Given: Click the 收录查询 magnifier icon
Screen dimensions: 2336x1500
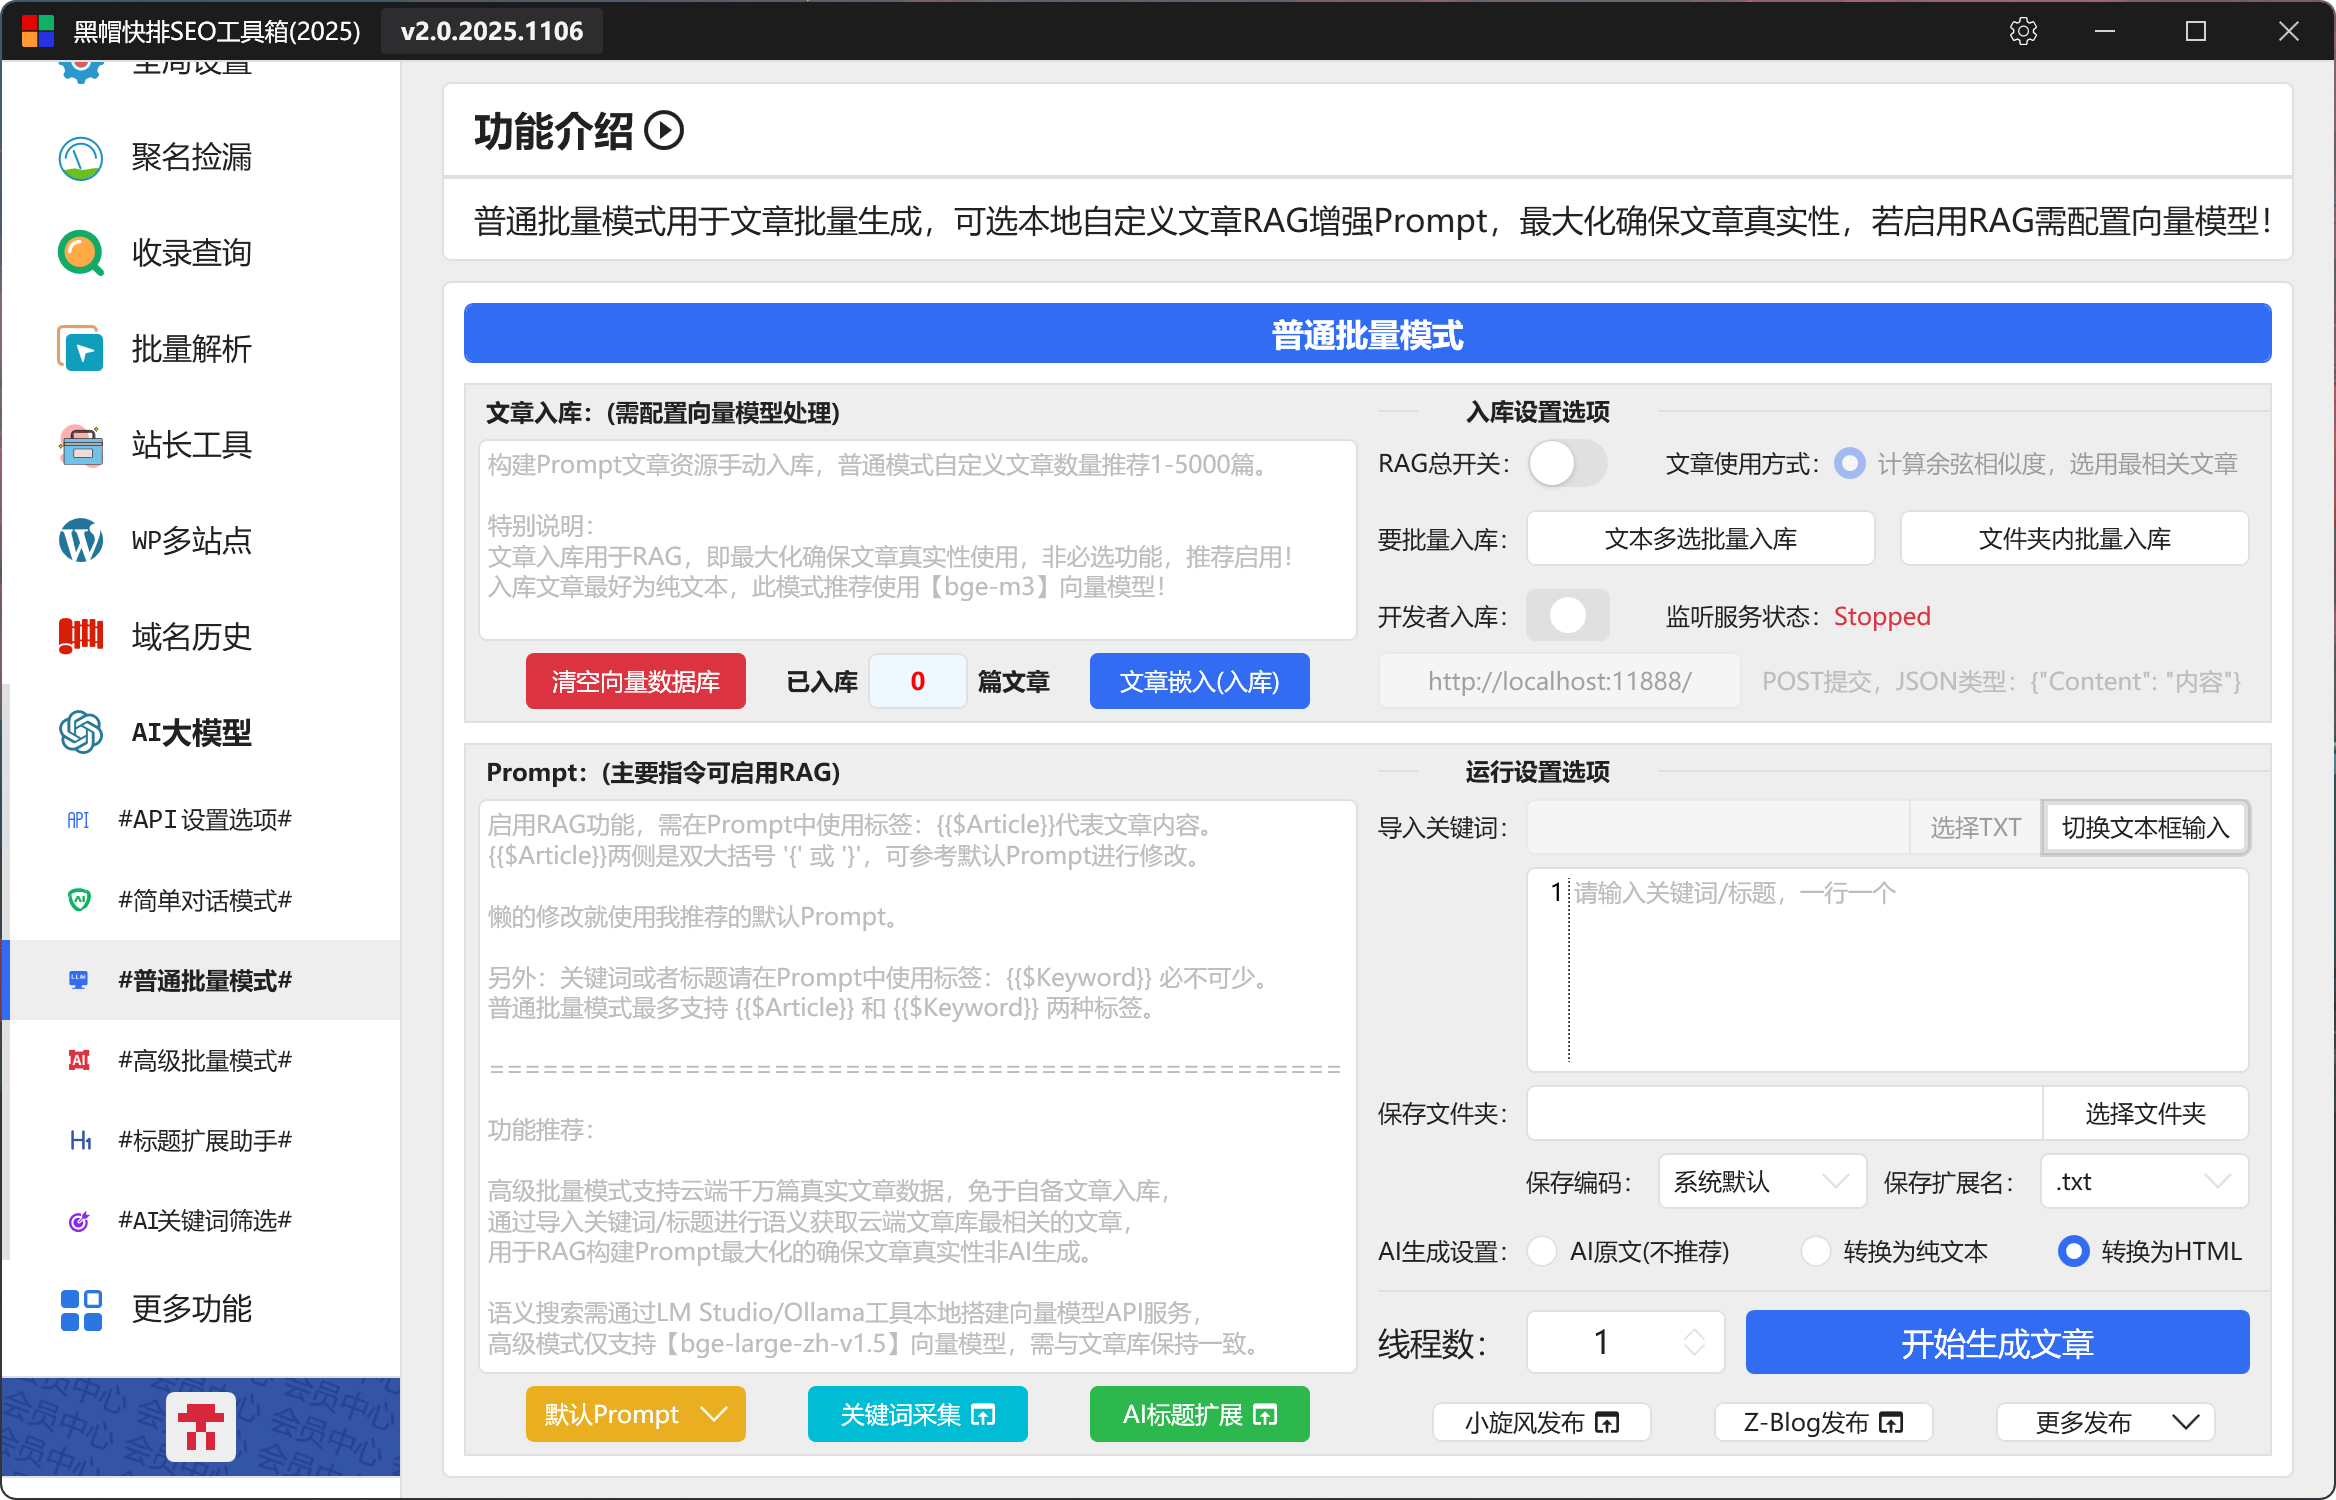Looking at the screenshot, I should pyautogui.click(x=81, y=253).
